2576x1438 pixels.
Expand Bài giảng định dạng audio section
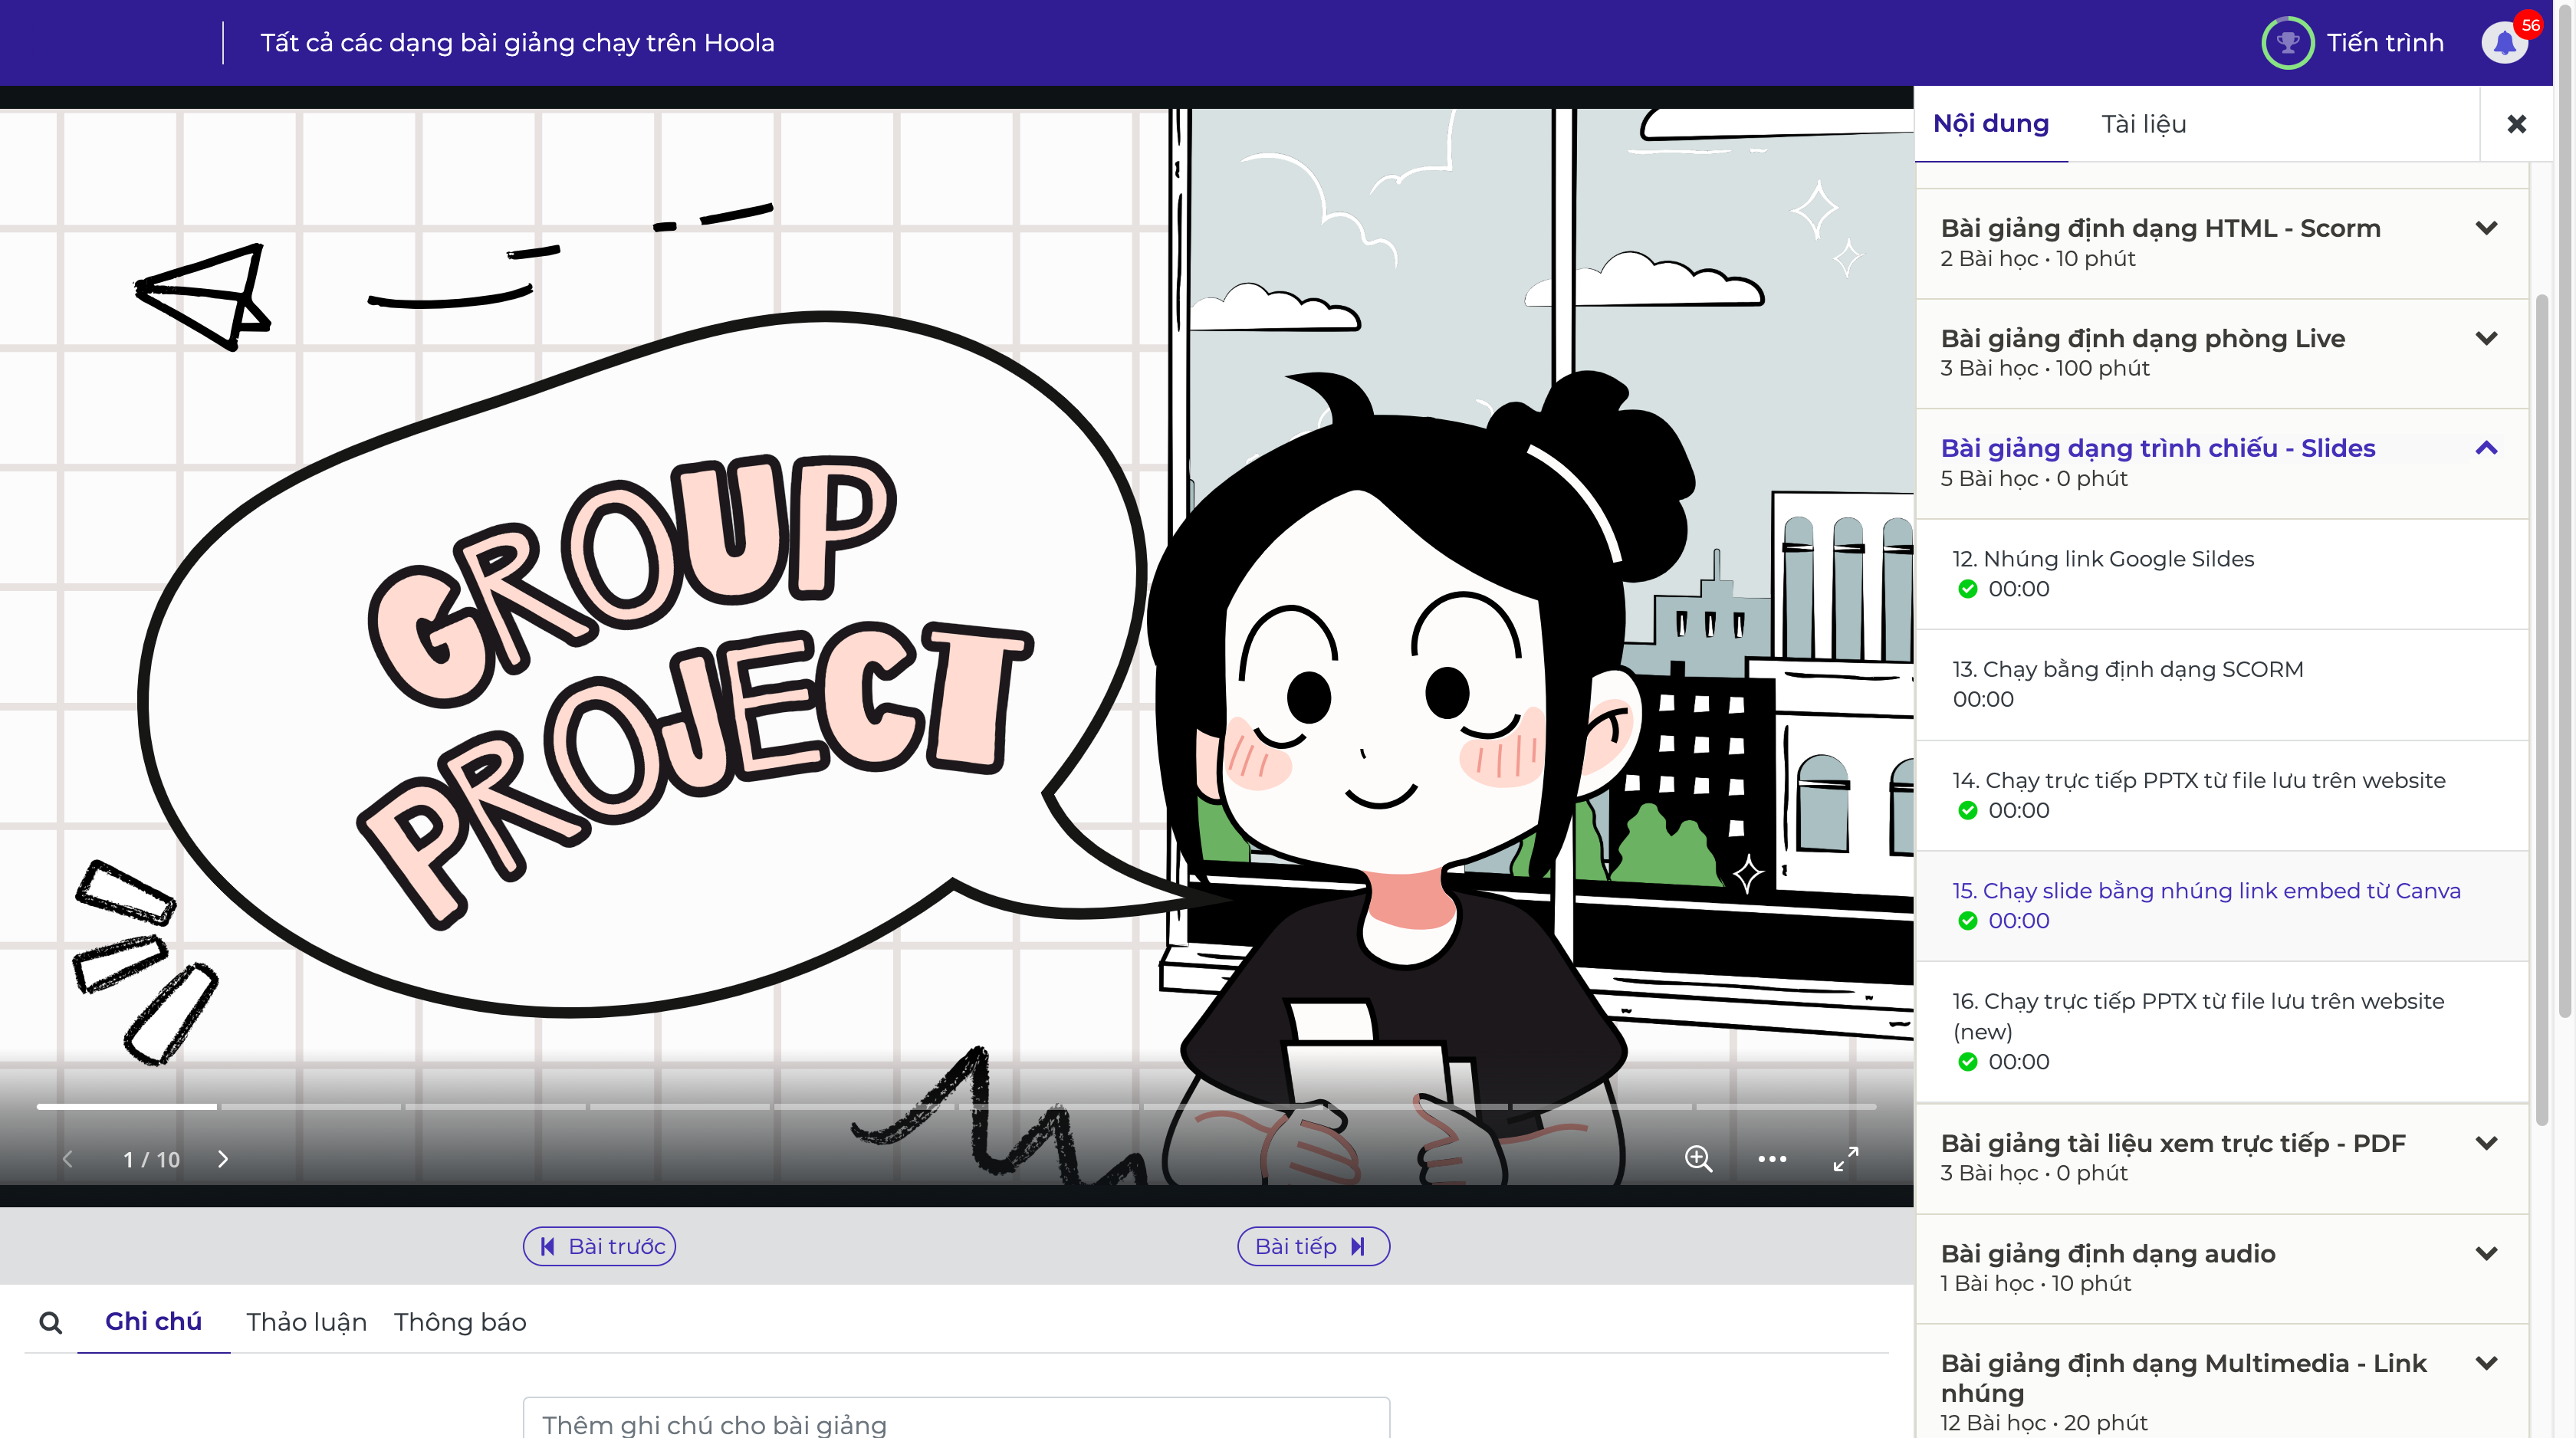click(x=2486, y=1253)
